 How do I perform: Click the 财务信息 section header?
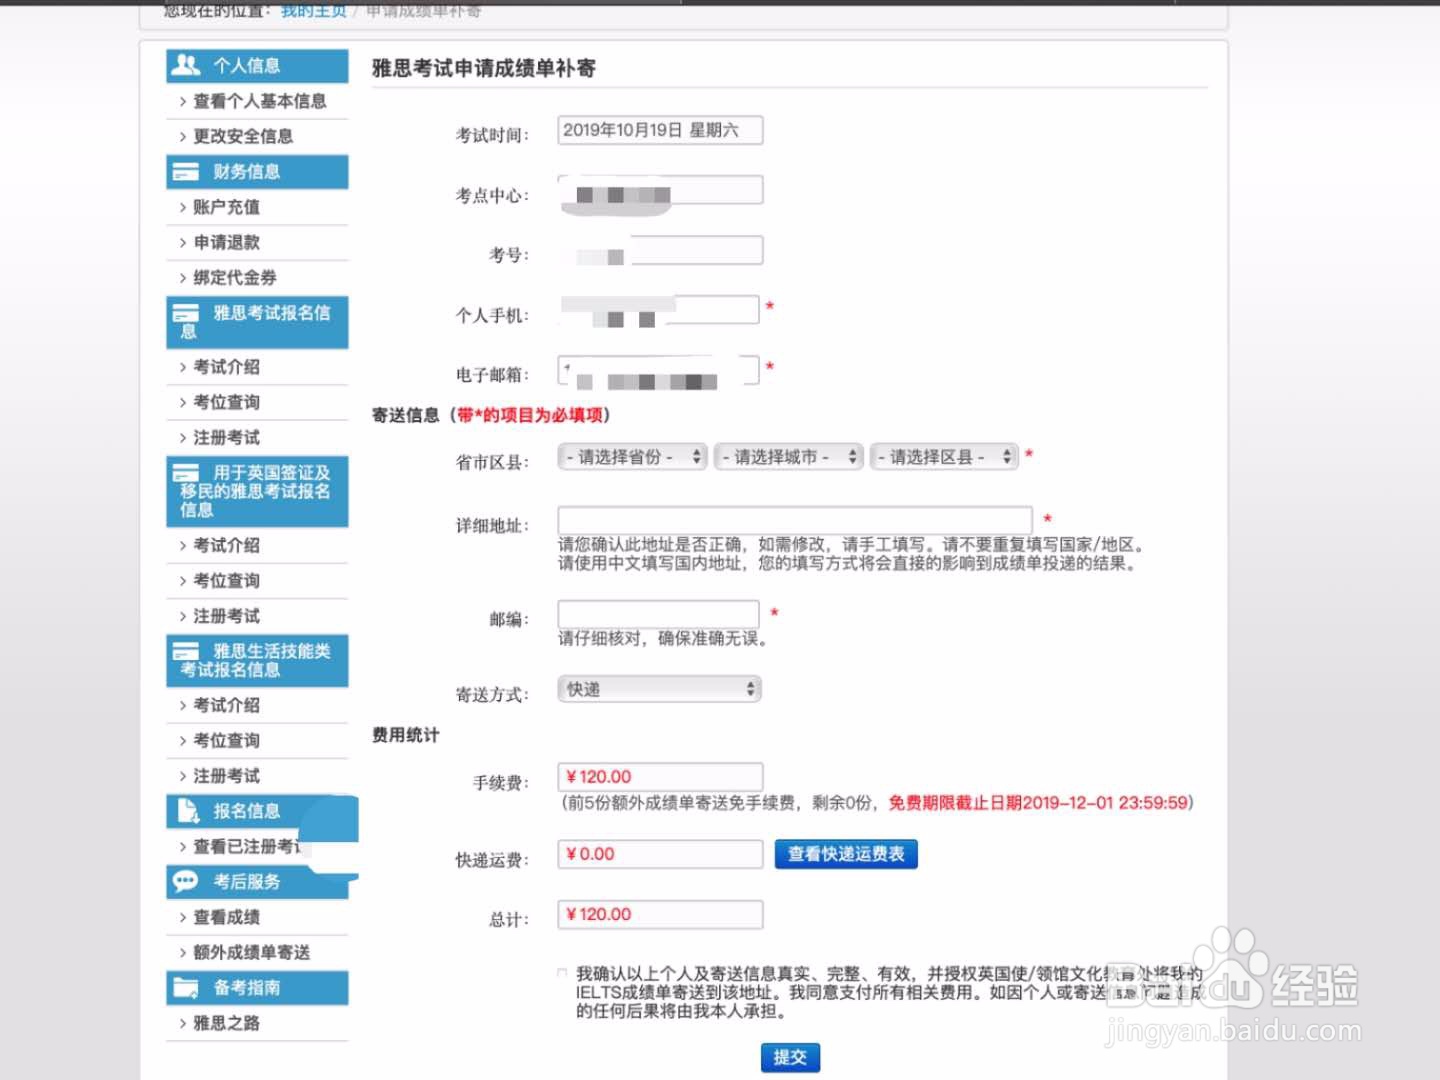pyautogui.click(x=257, y=172)
